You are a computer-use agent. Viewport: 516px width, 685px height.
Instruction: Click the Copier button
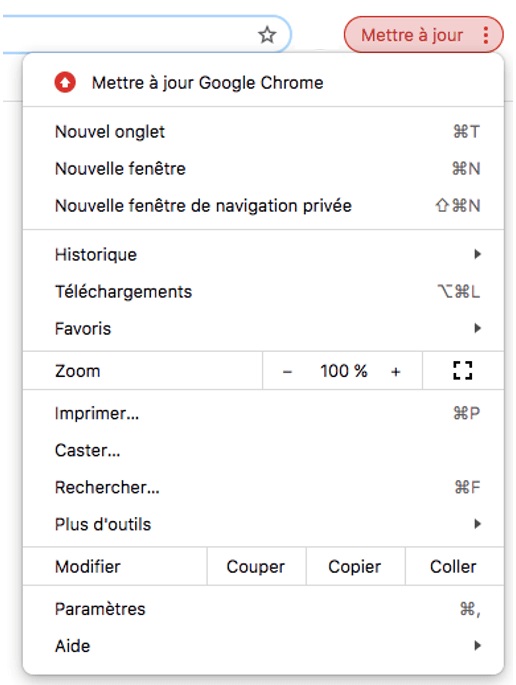tap(355, 567)
